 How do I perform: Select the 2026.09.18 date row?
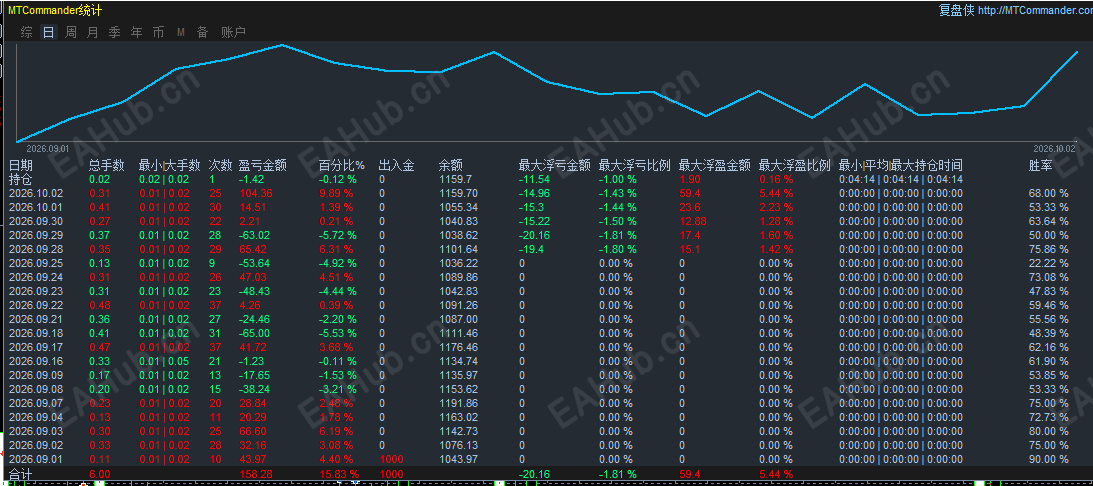(x=36, y=333)
